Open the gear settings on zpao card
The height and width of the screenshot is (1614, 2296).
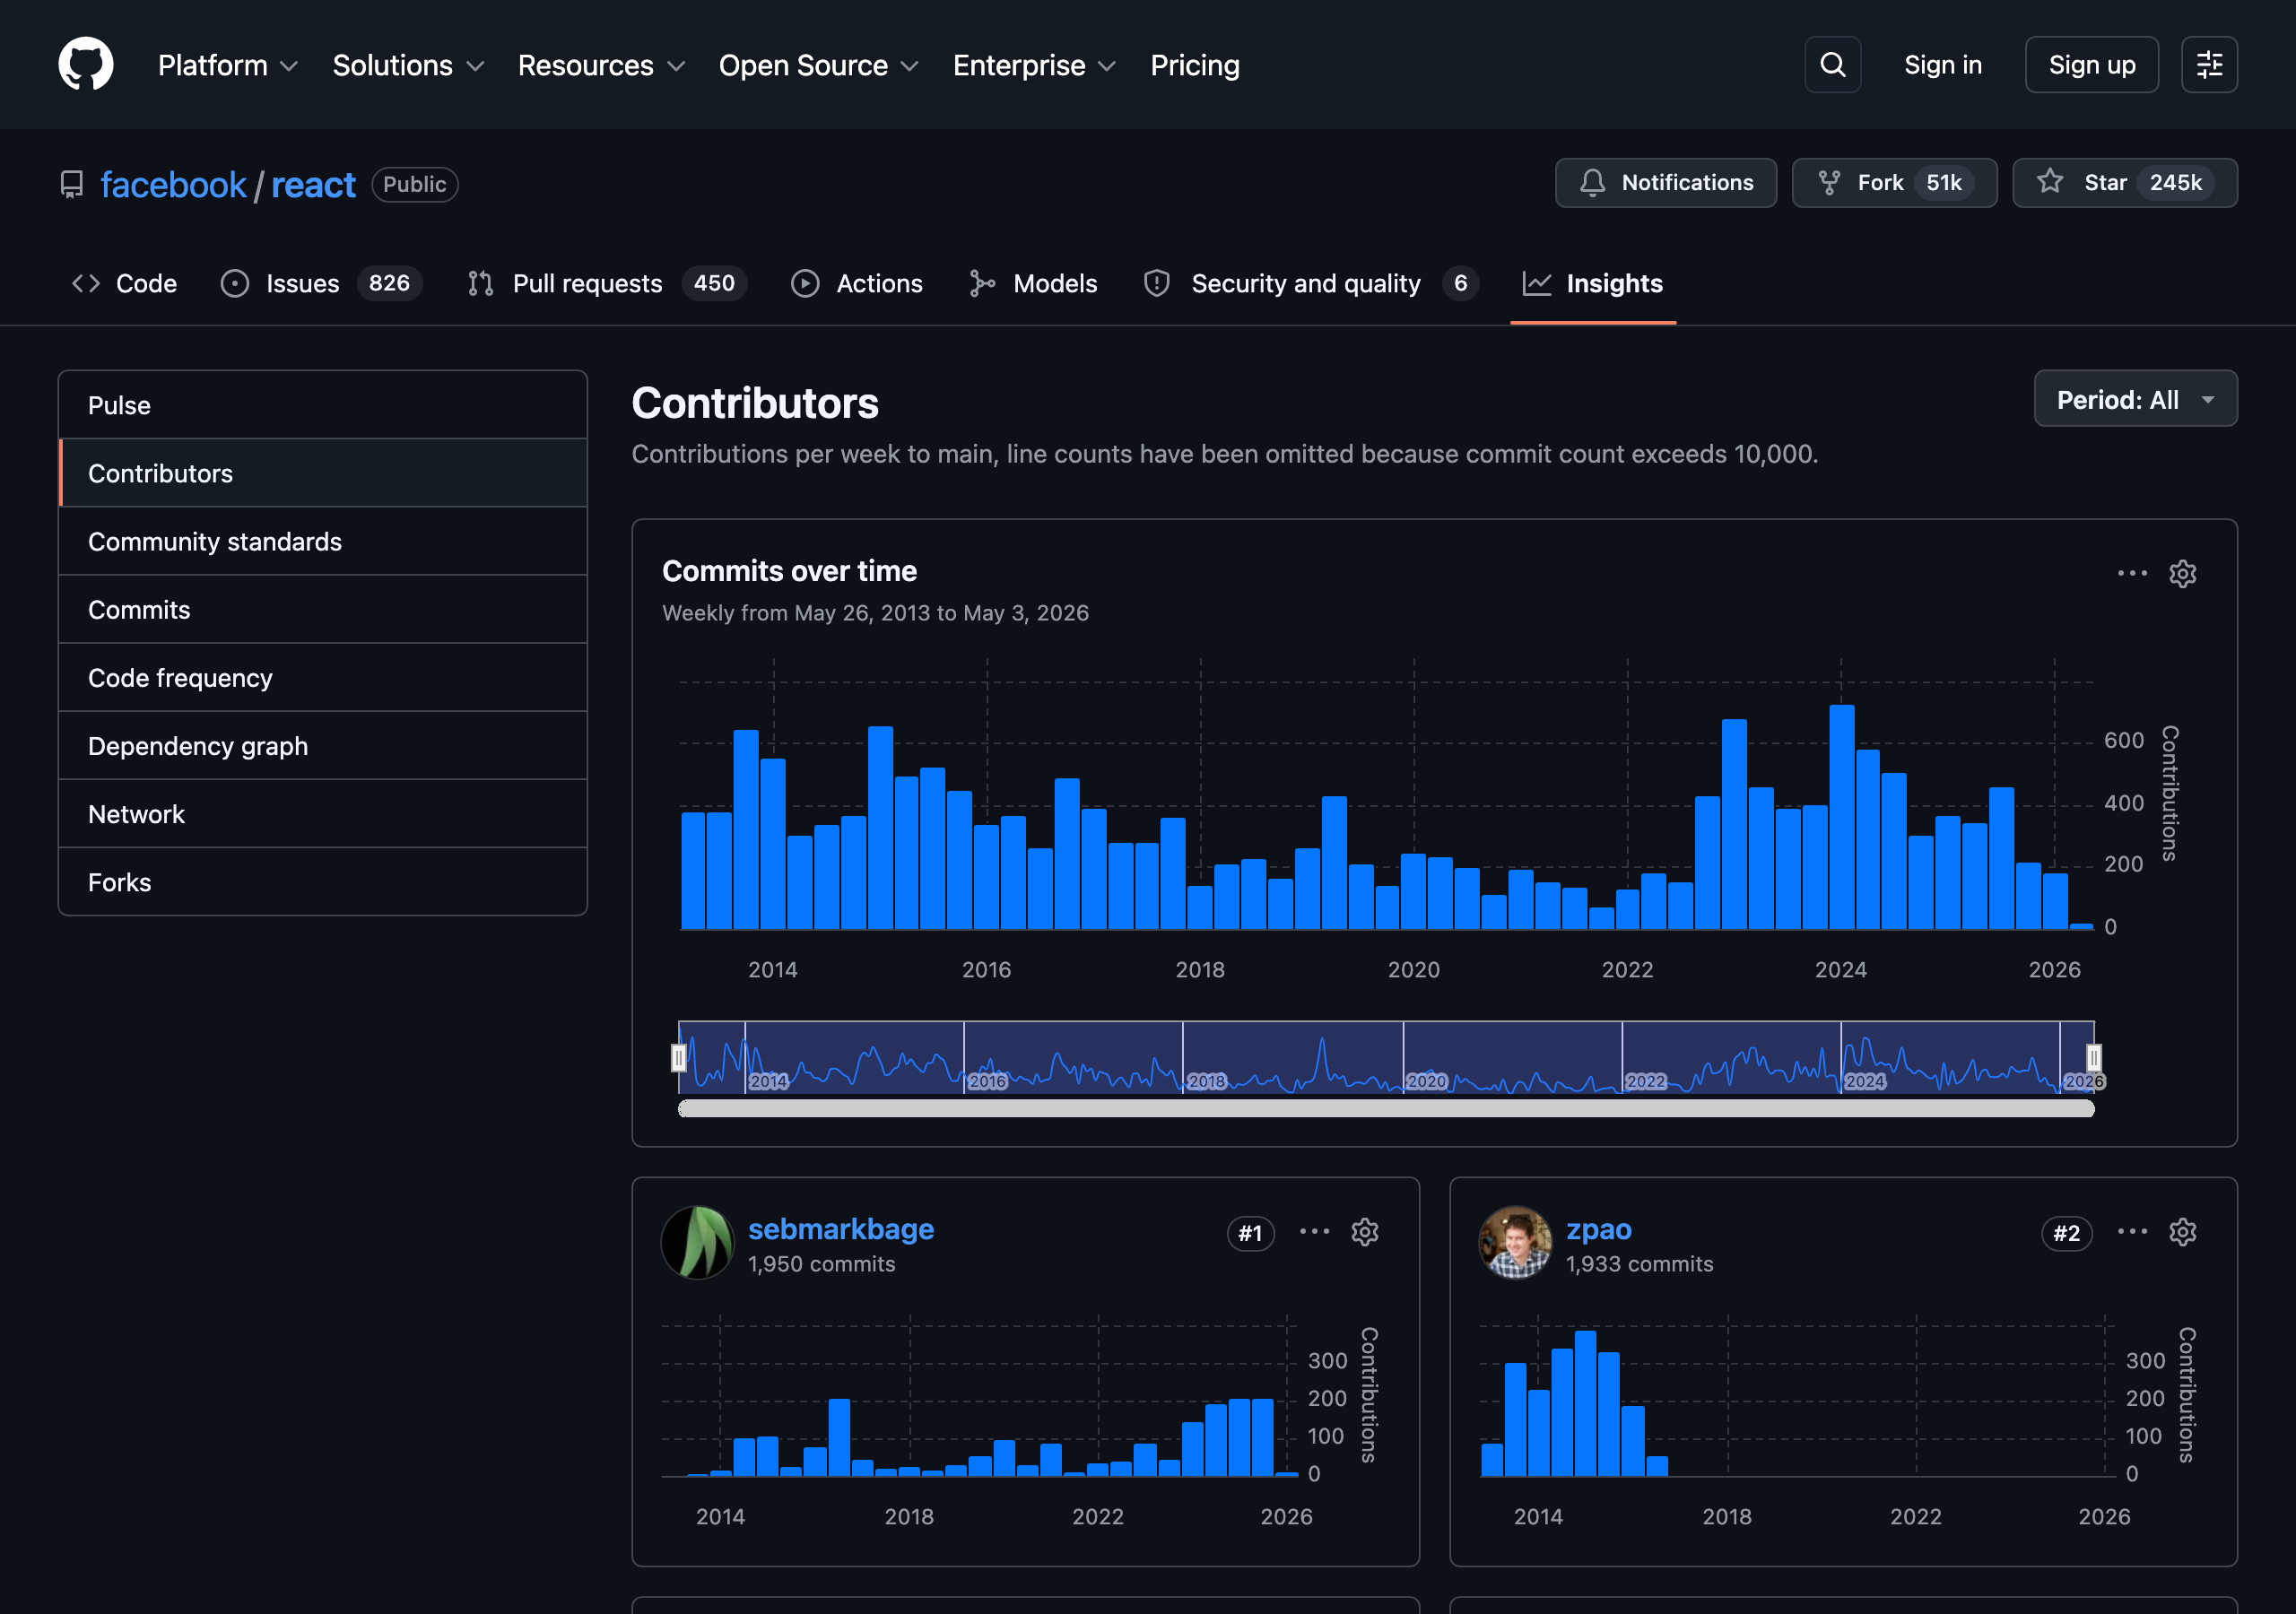pos(2182,1232)
